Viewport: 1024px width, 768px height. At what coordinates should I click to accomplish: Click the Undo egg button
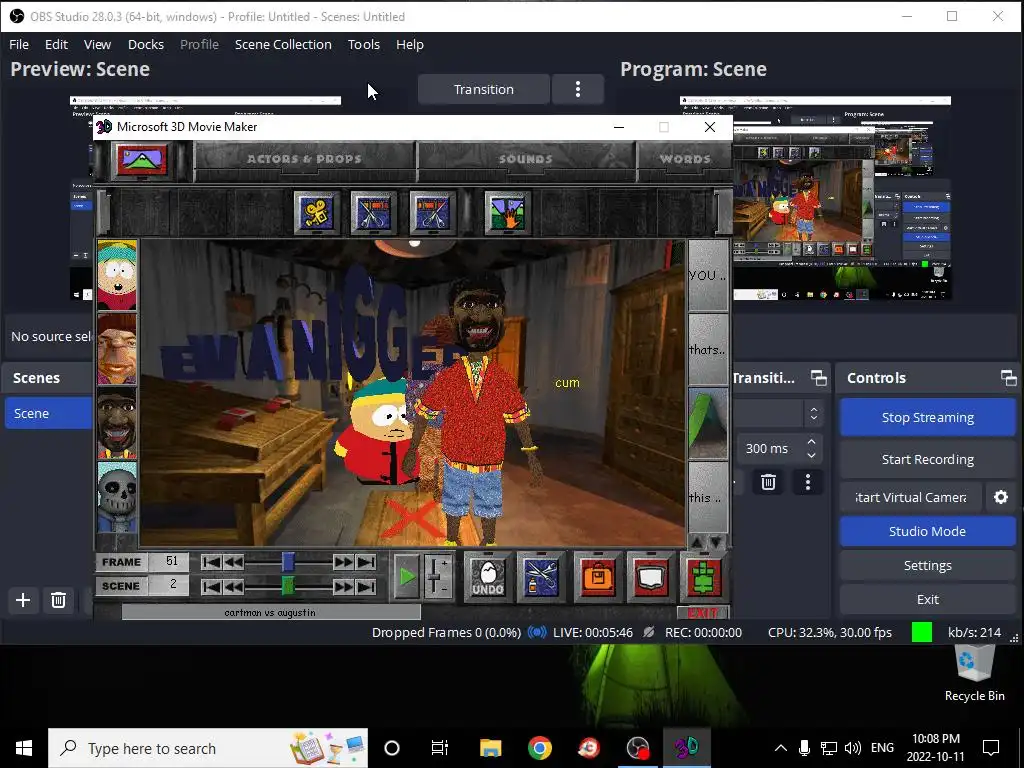click(488, 577)
